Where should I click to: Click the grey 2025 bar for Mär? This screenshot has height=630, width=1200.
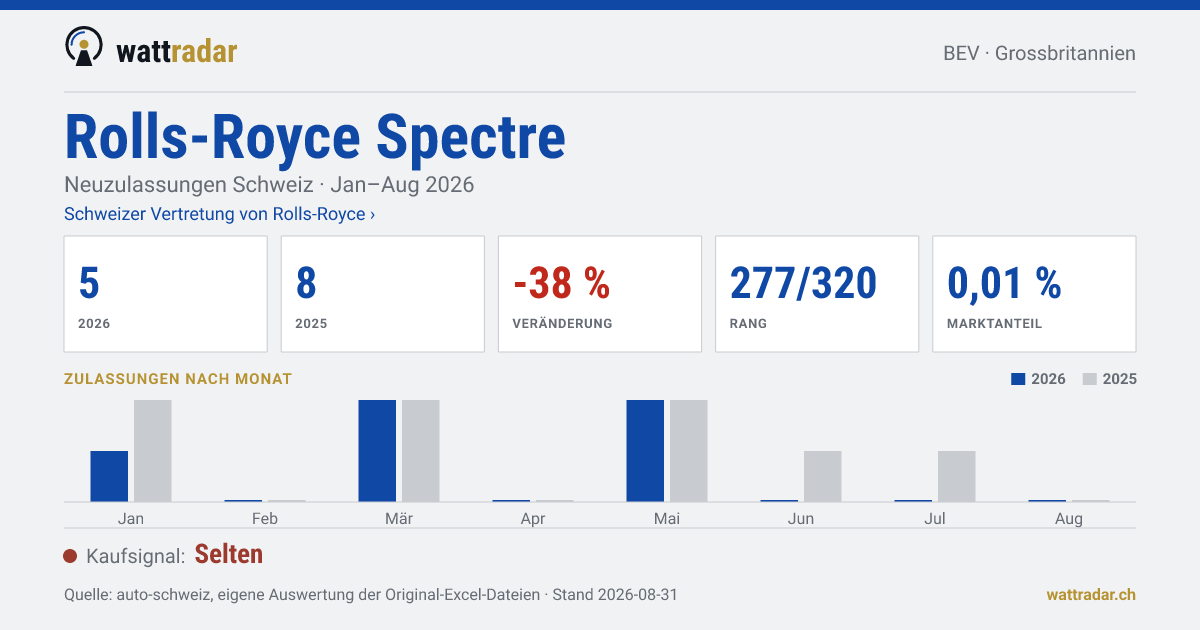(421, 451)
